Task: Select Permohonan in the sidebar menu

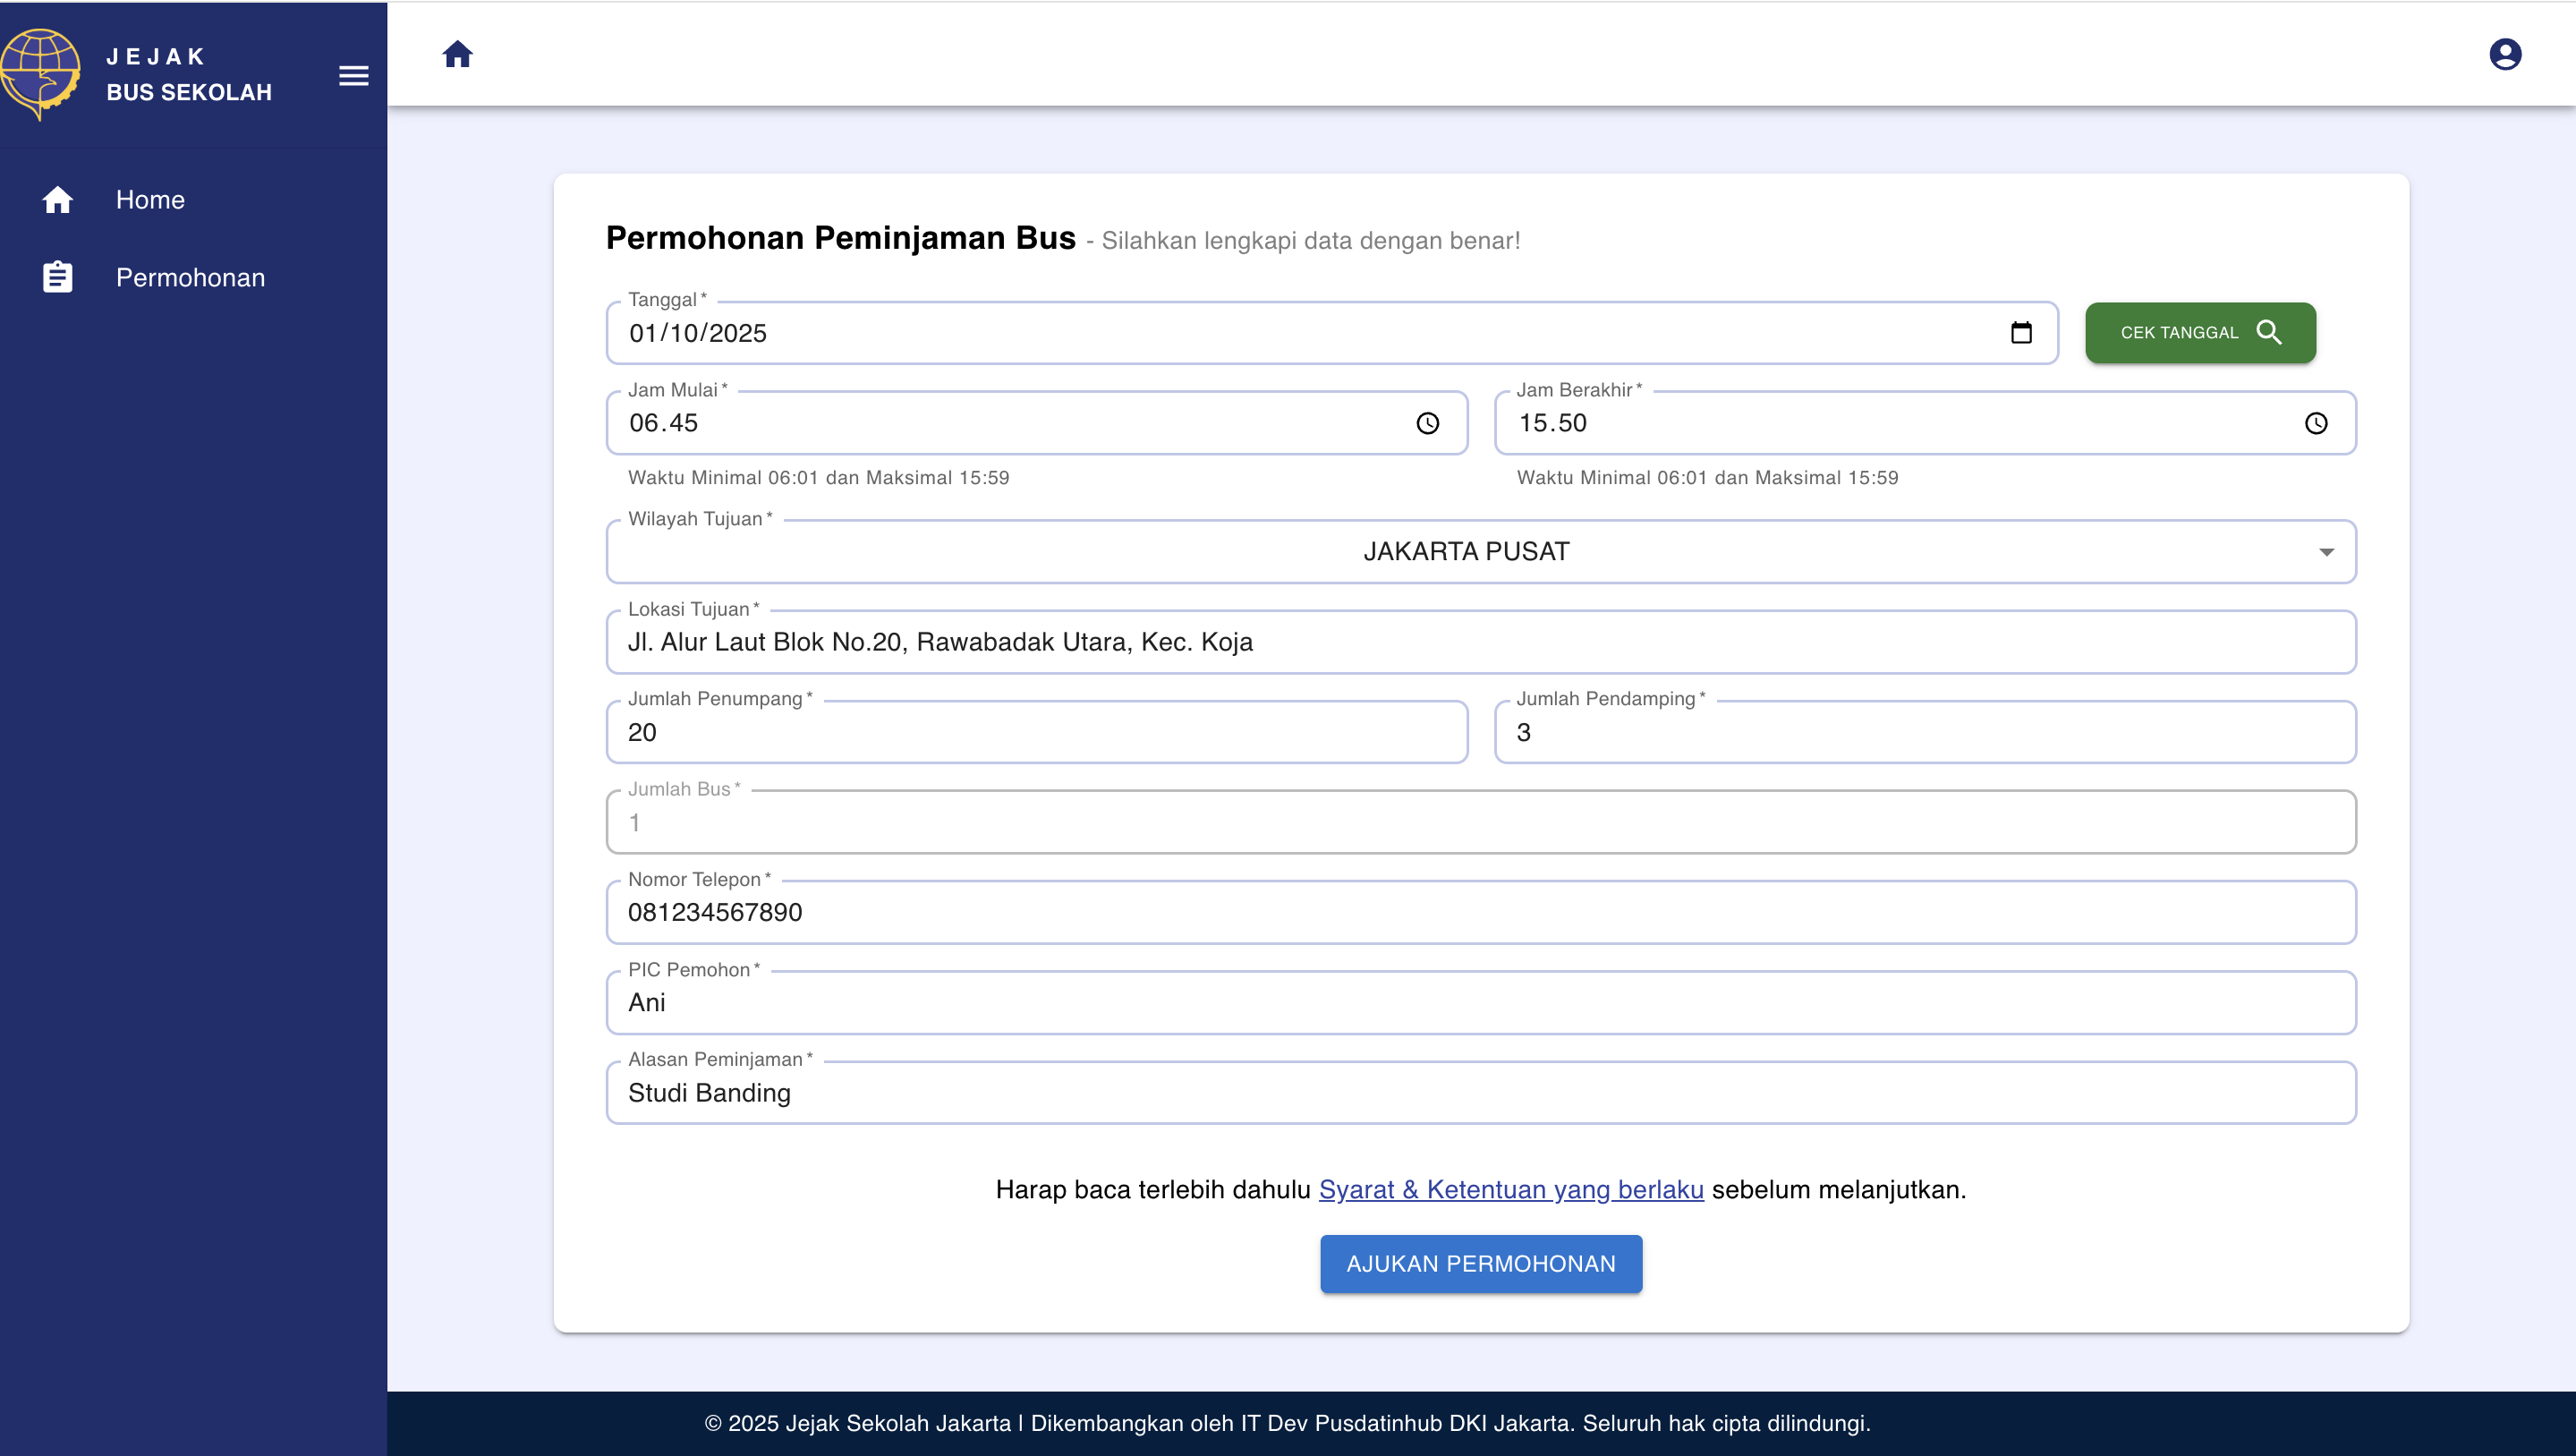Action: tap(190, 277)
